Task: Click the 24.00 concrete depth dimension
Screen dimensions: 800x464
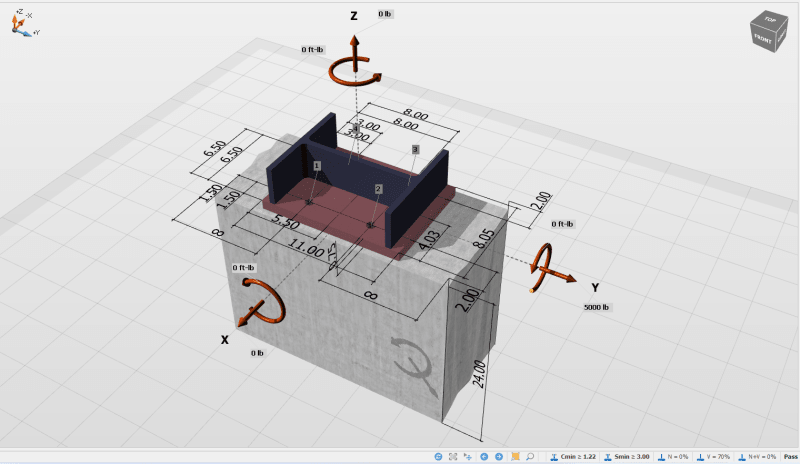Action: [x=480, y=374]
